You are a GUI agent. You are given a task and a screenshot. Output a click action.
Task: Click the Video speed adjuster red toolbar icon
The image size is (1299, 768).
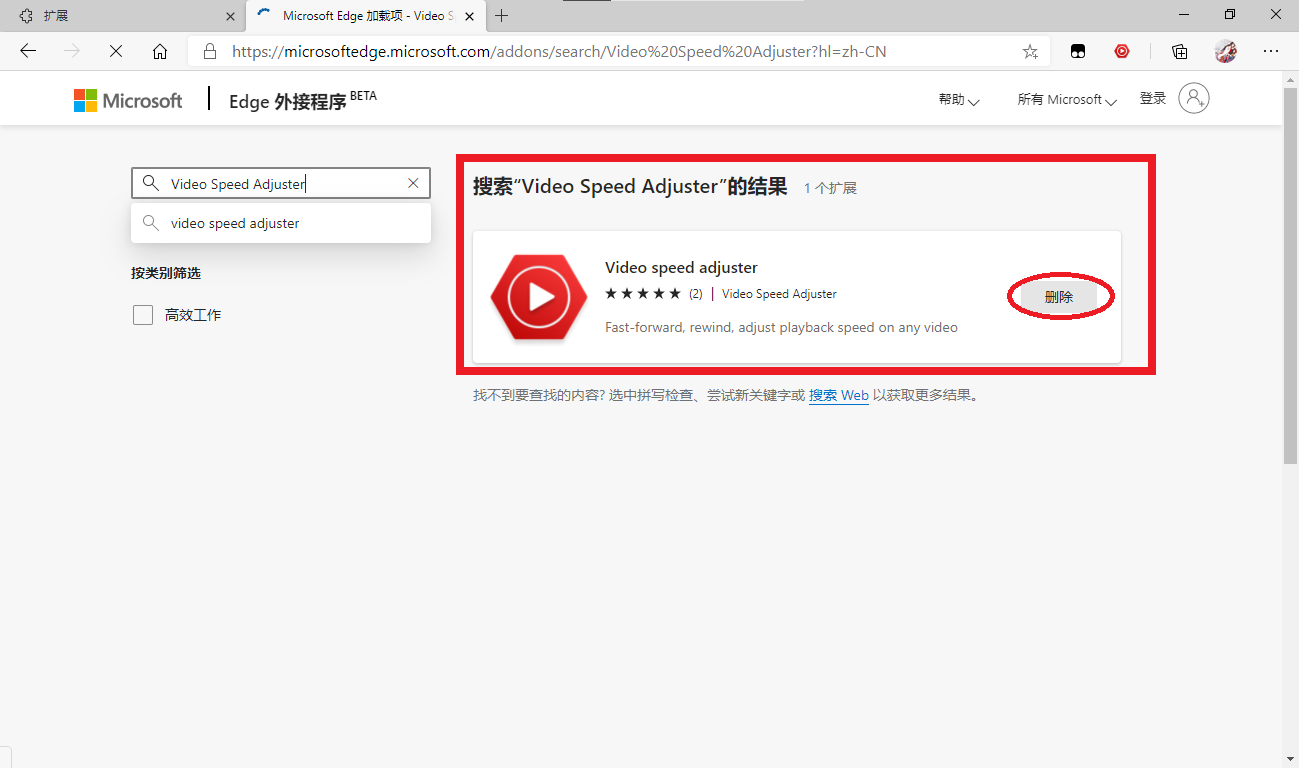(x=1122, y=51)
